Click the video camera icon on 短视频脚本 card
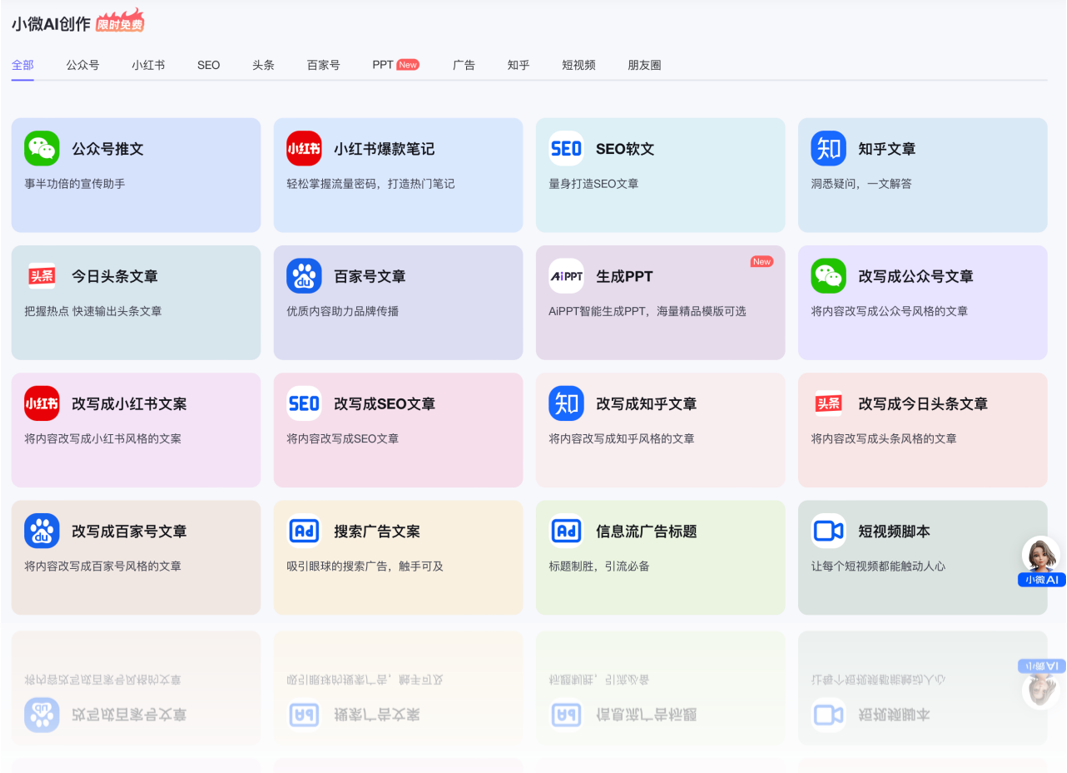1067x773 pixels. 828,531
